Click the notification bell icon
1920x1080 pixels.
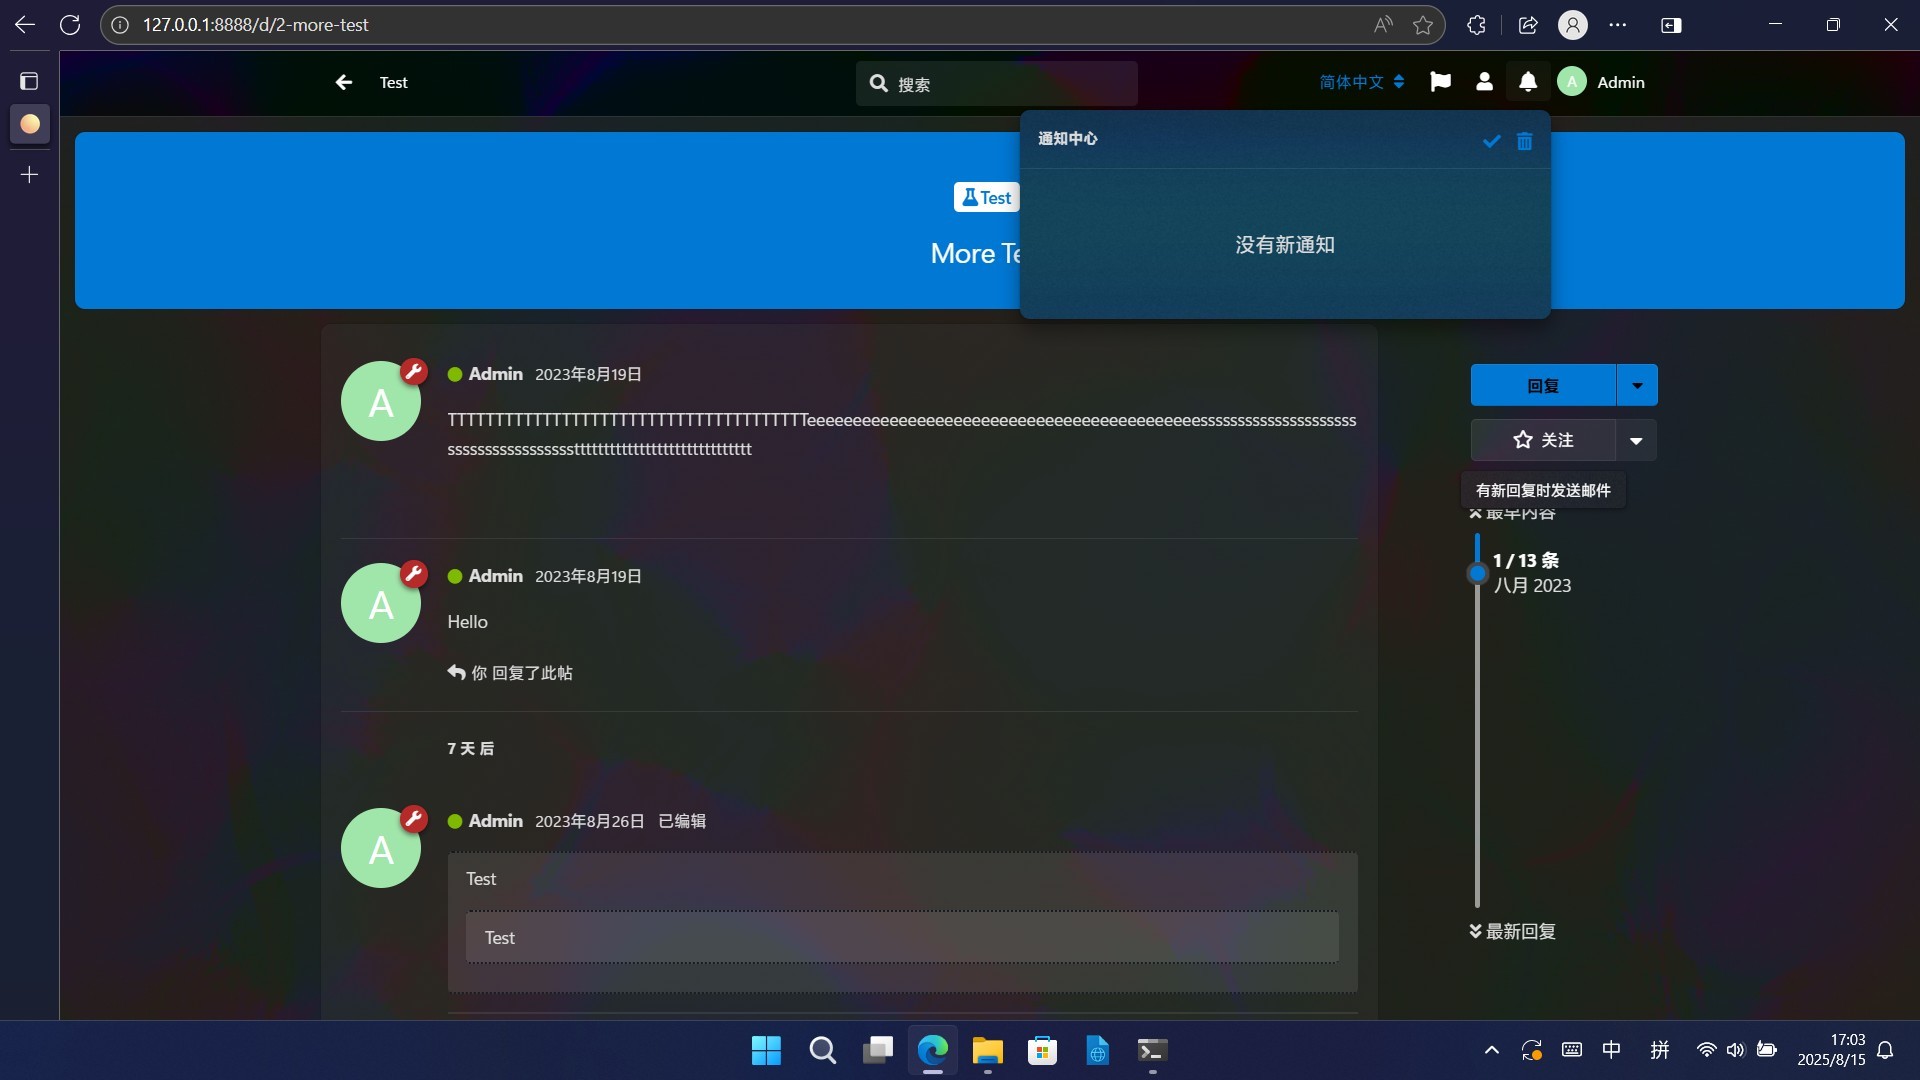click(x=1528, y=82)
